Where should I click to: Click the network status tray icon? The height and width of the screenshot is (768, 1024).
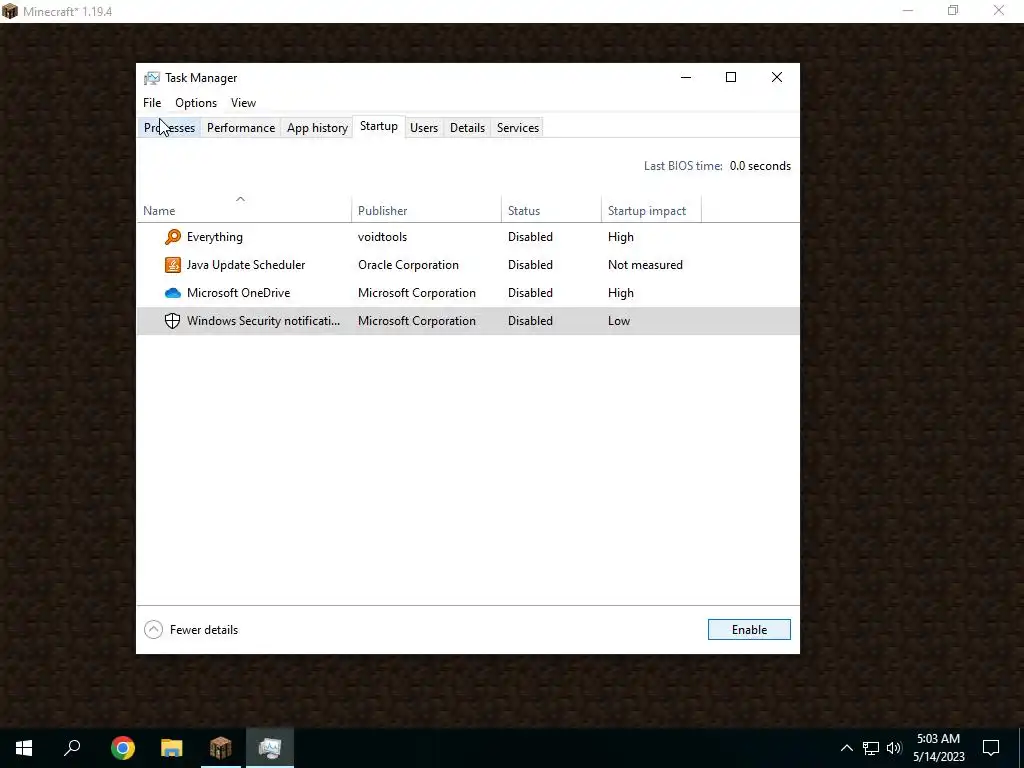[871, 748]
